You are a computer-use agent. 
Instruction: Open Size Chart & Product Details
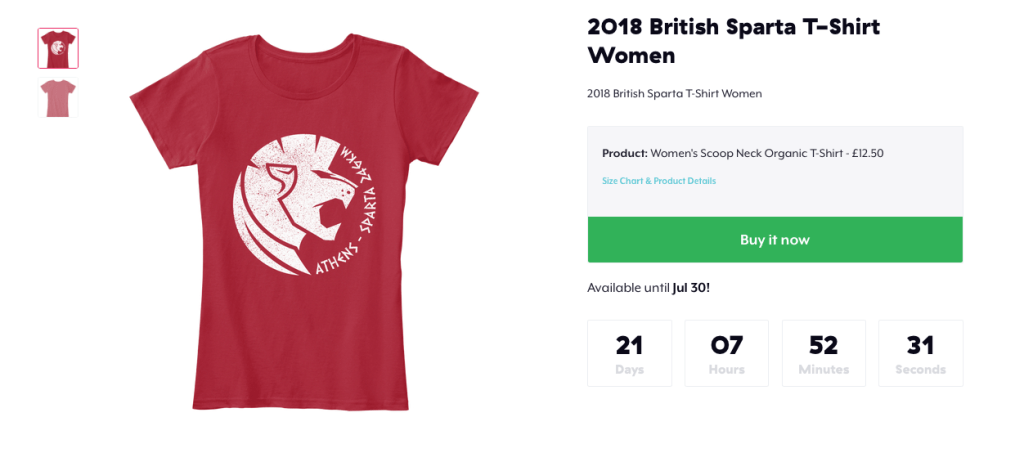(658, 181)
